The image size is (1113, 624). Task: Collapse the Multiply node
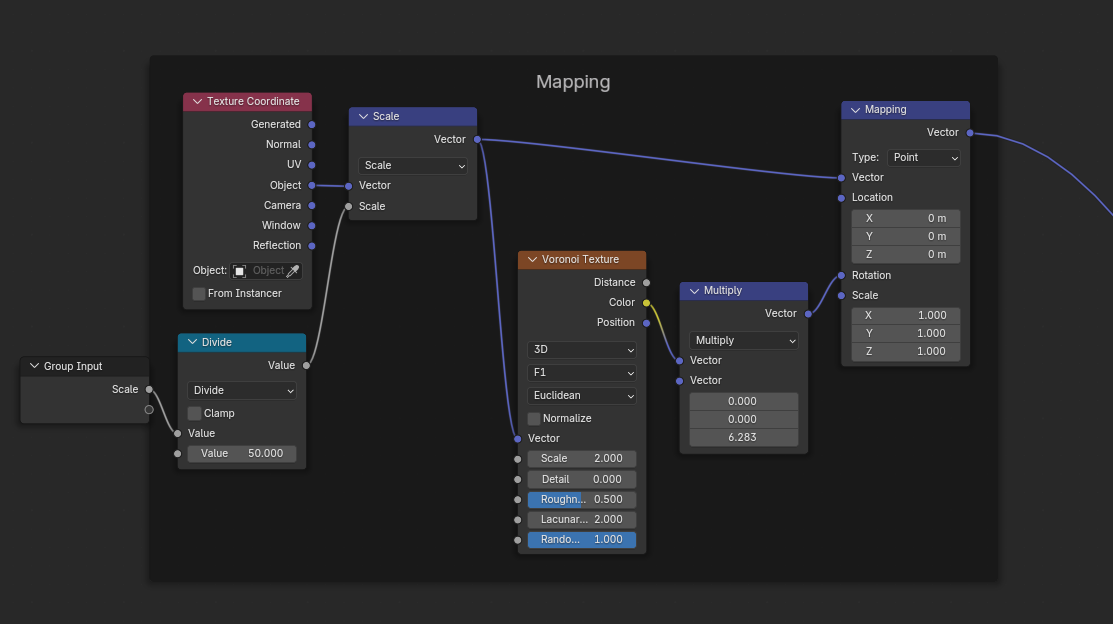694,291
